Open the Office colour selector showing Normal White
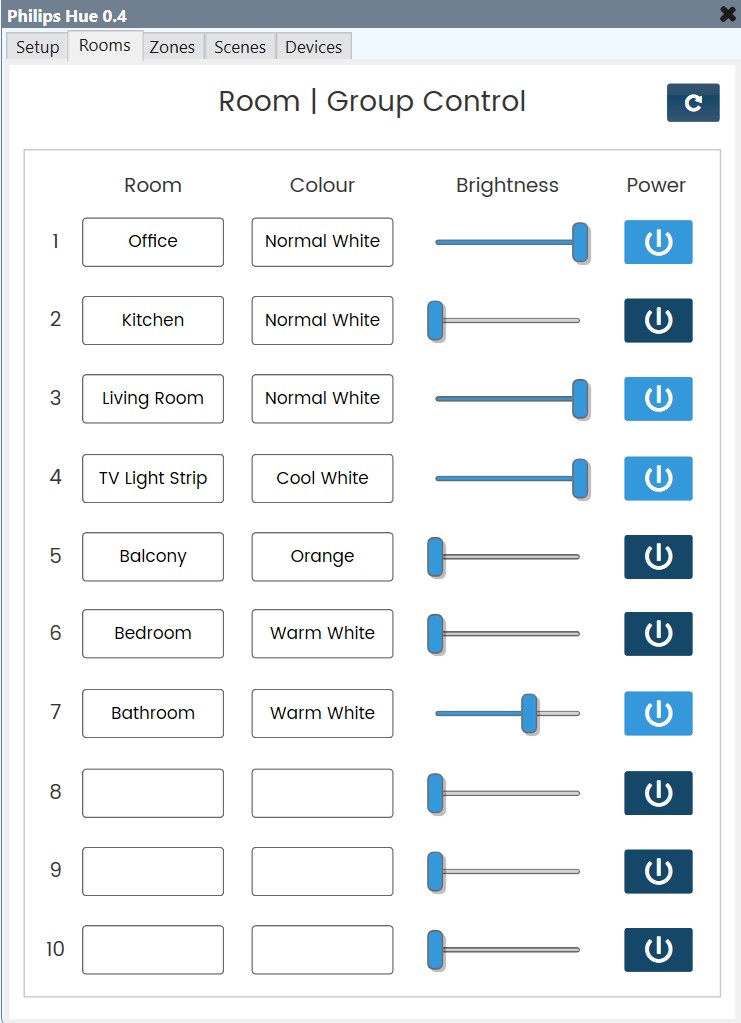The width and height of the screenshot is (741, 1023). click(x=322, y=241)
